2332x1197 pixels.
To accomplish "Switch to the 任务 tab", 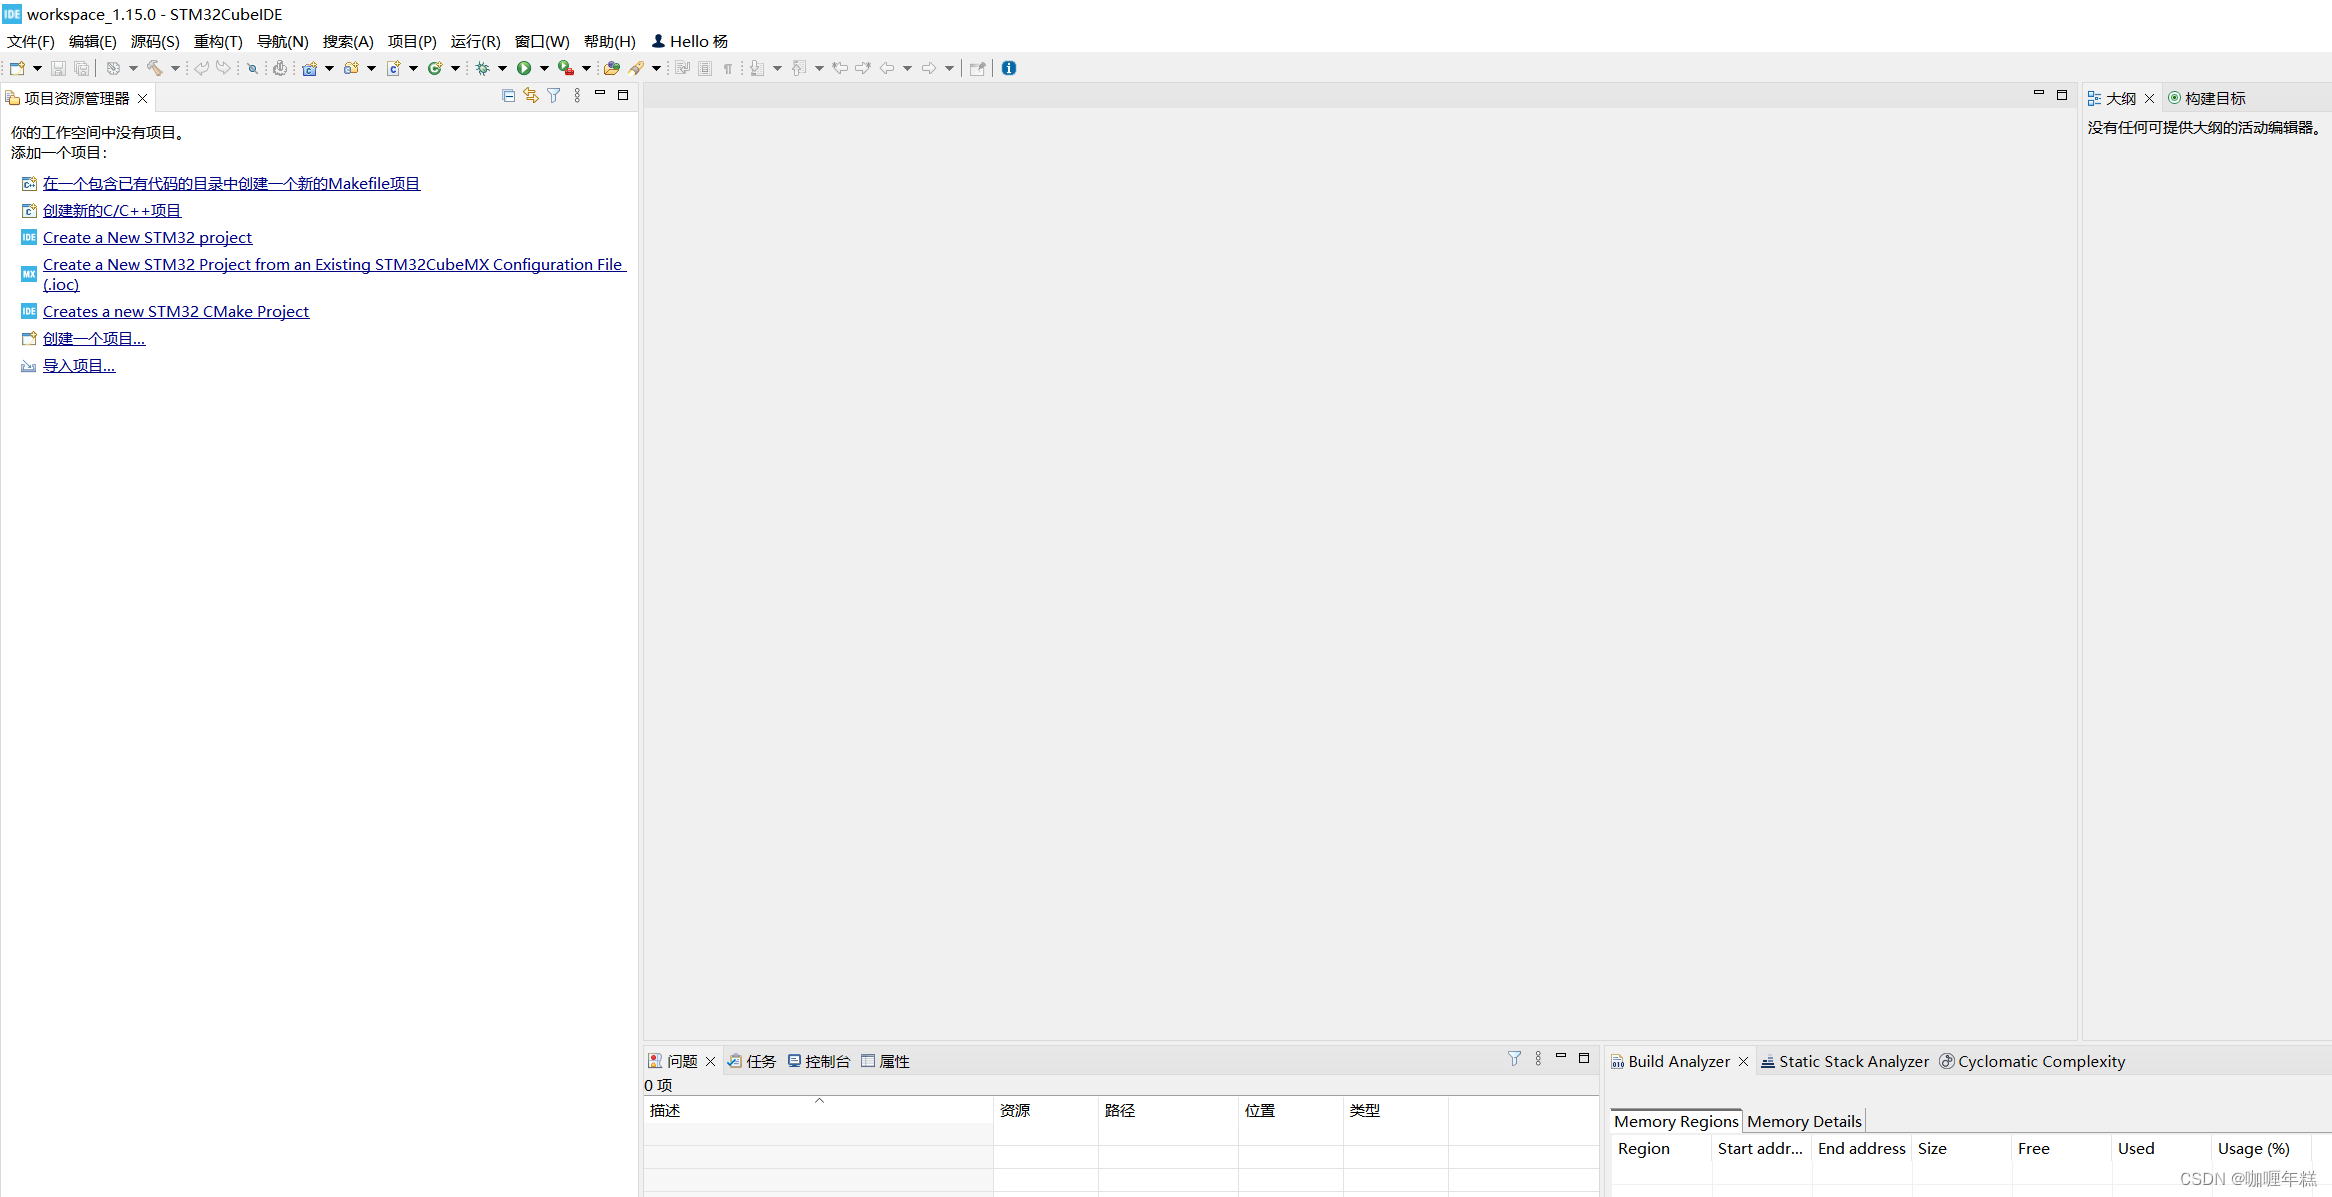I will [x=752, y=1061].
